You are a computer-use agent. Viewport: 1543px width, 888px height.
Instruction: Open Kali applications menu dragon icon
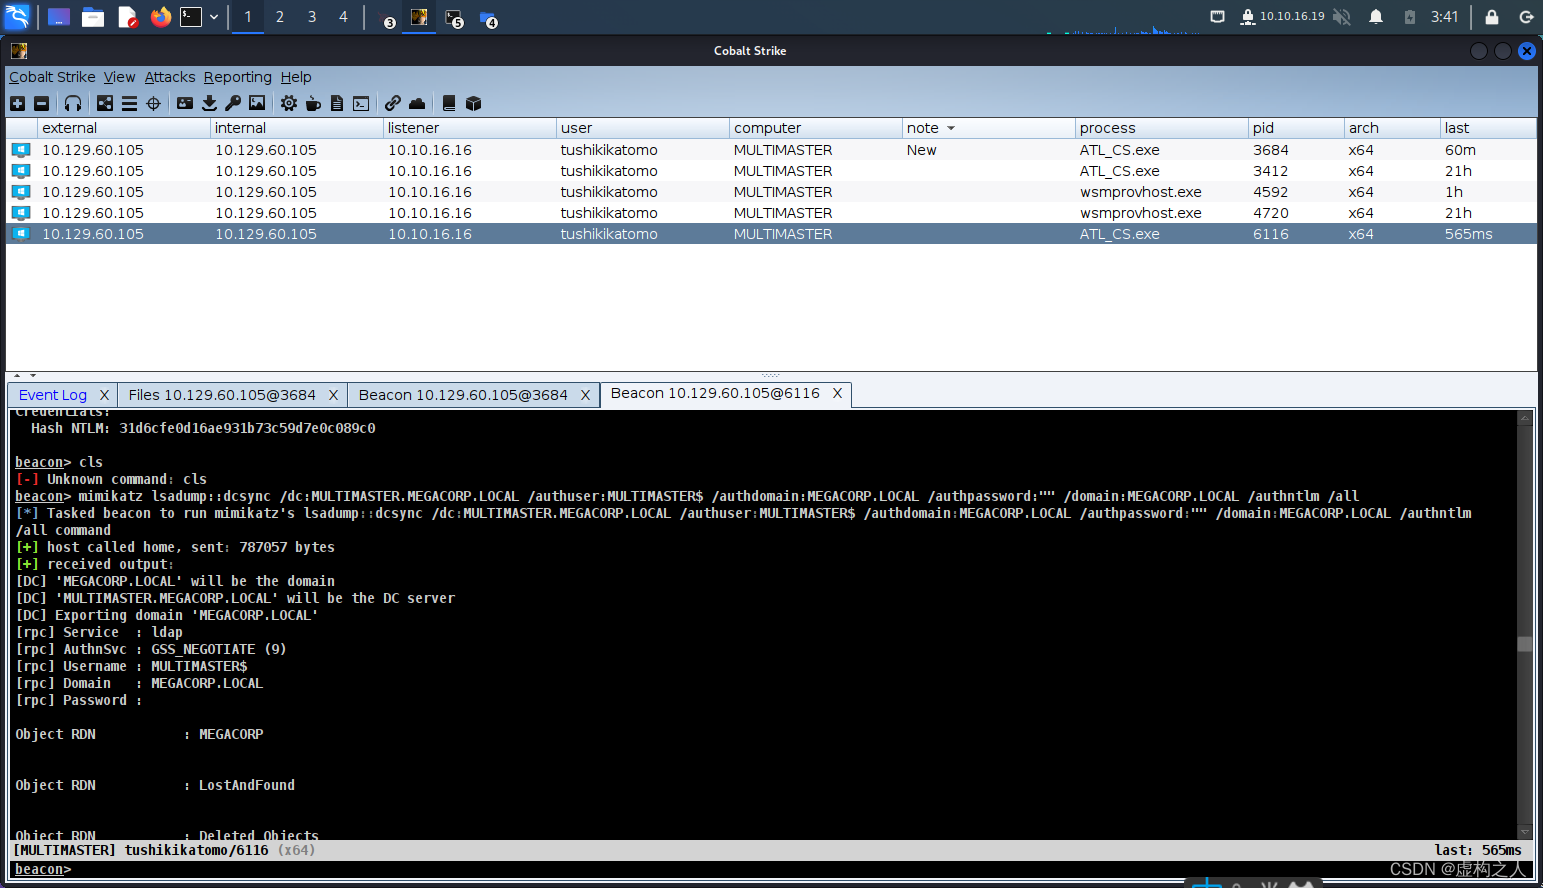pos(17,16)
